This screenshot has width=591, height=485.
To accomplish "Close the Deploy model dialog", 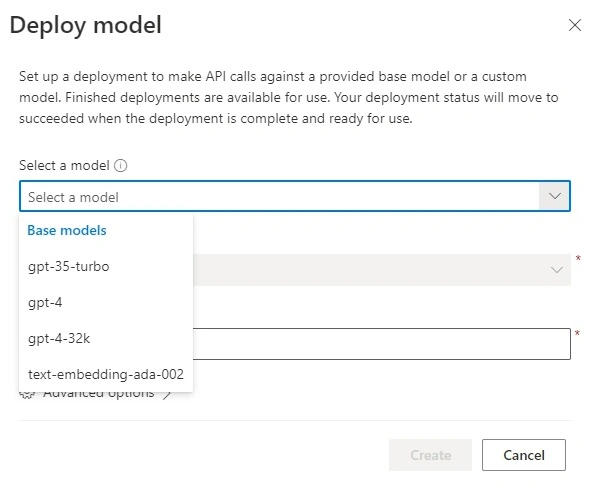I will pos(574,25).
